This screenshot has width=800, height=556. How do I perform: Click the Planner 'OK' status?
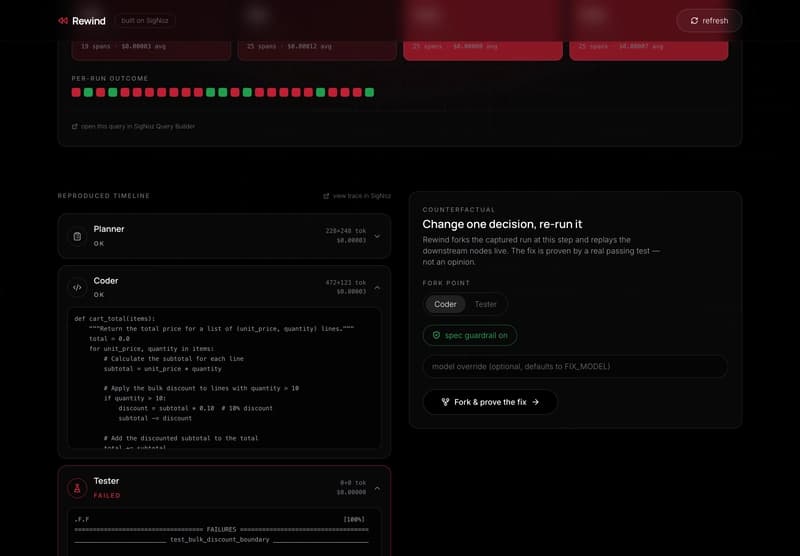pos(99,244)
